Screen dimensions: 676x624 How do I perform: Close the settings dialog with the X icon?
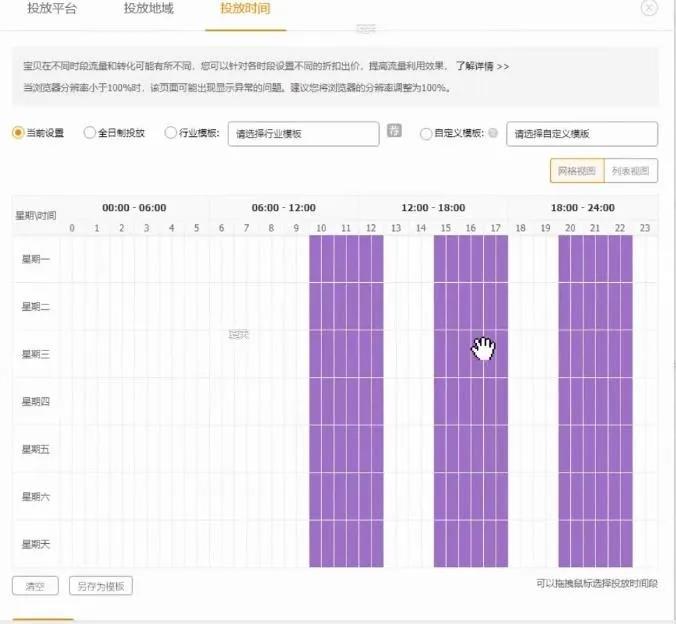649,8
